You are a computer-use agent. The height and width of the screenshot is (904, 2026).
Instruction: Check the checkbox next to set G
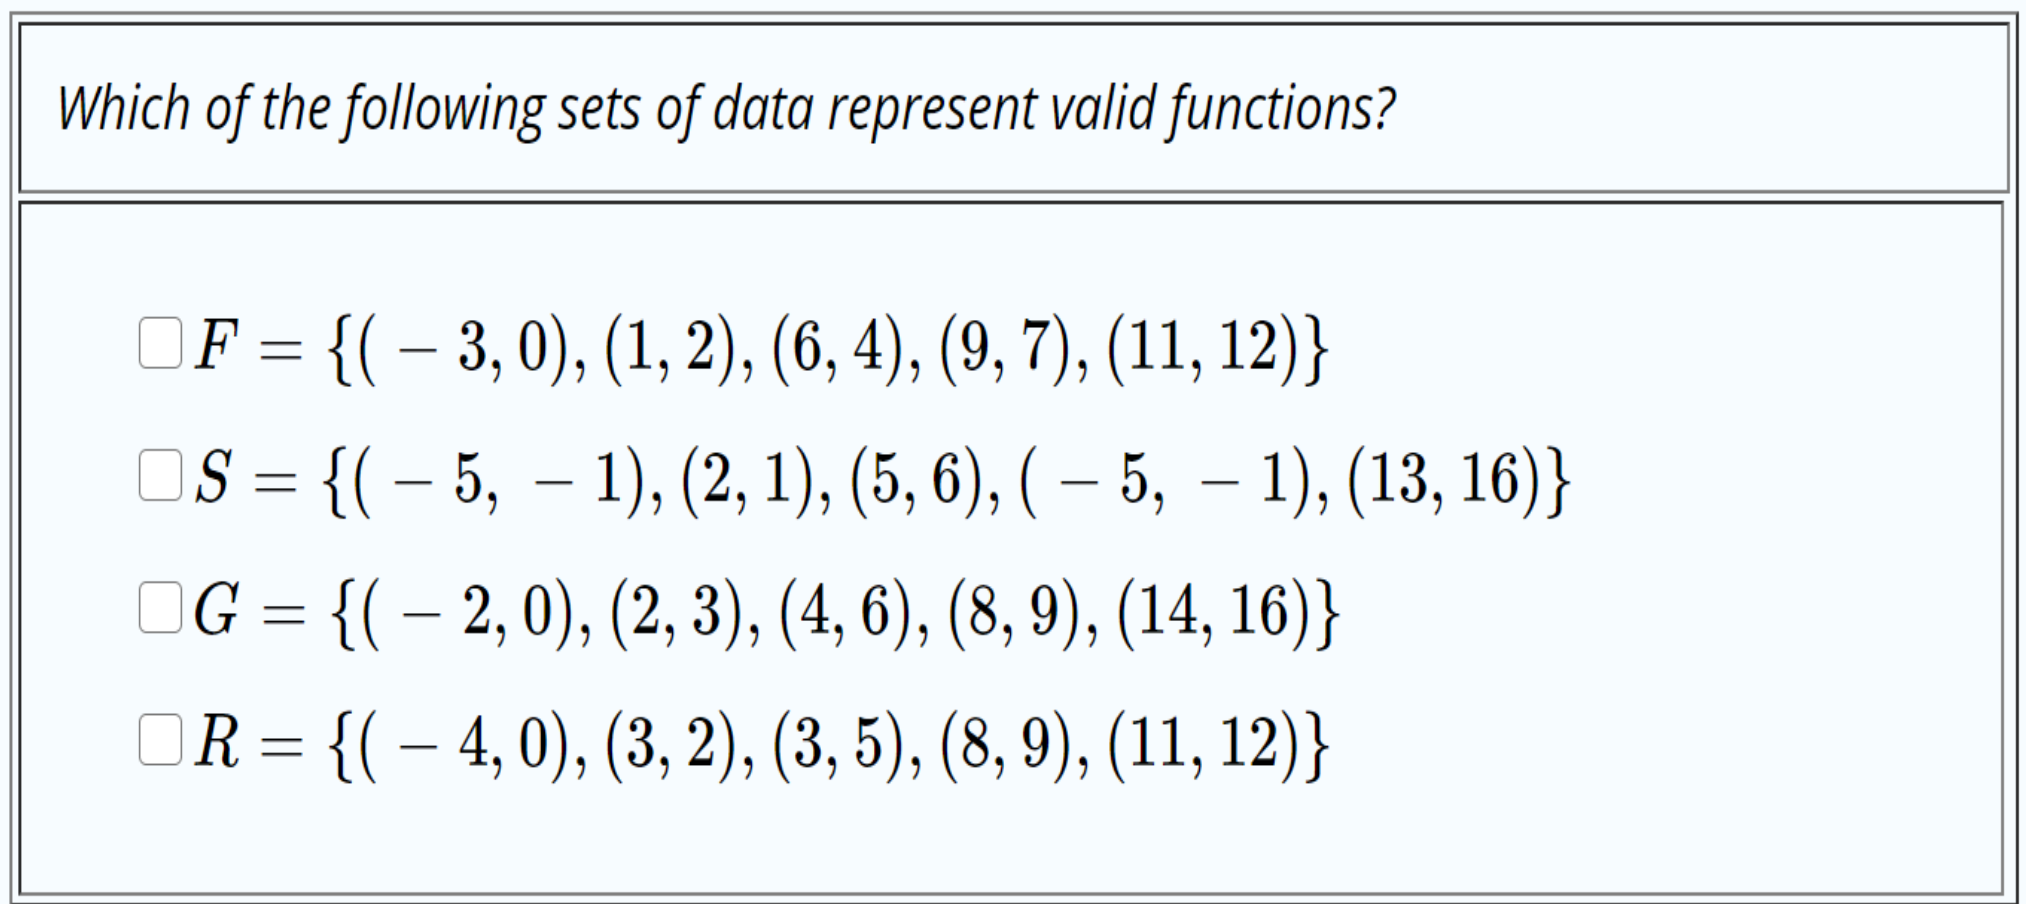pyautogui.click(x=160, y=607)
